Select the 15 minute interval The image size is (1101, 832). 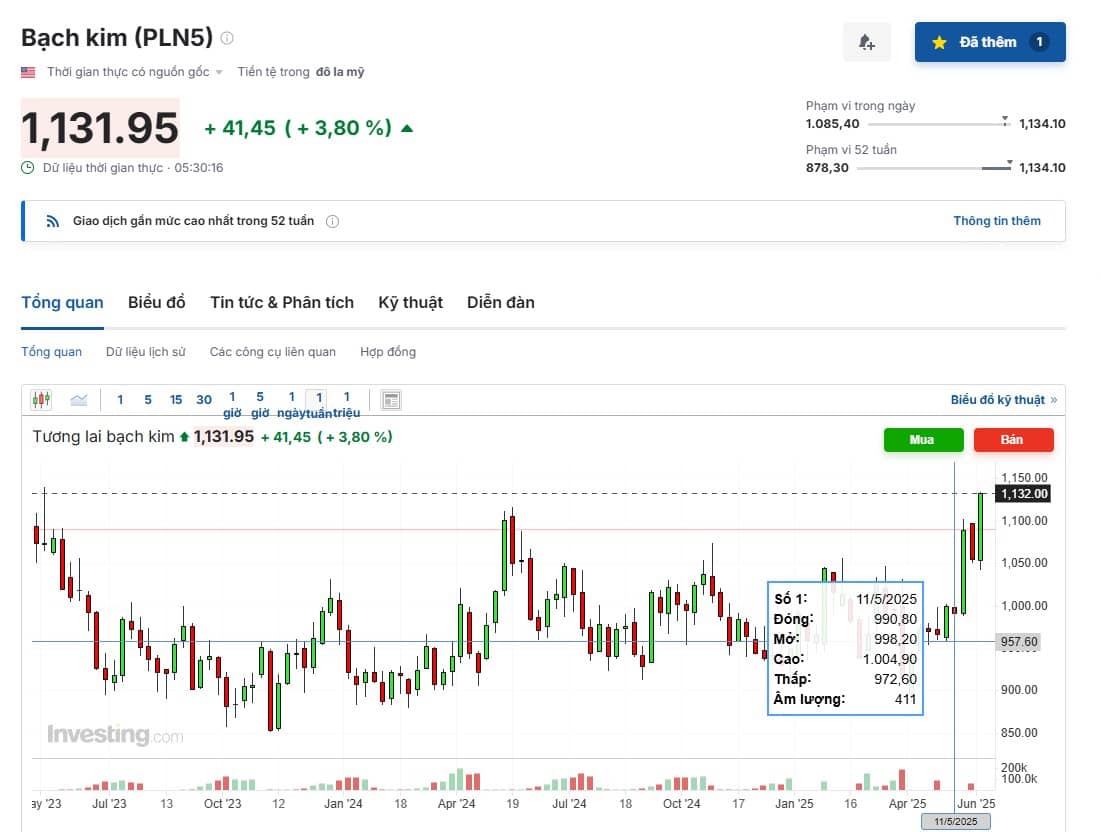pyautogui.click(x=176, y=400)
